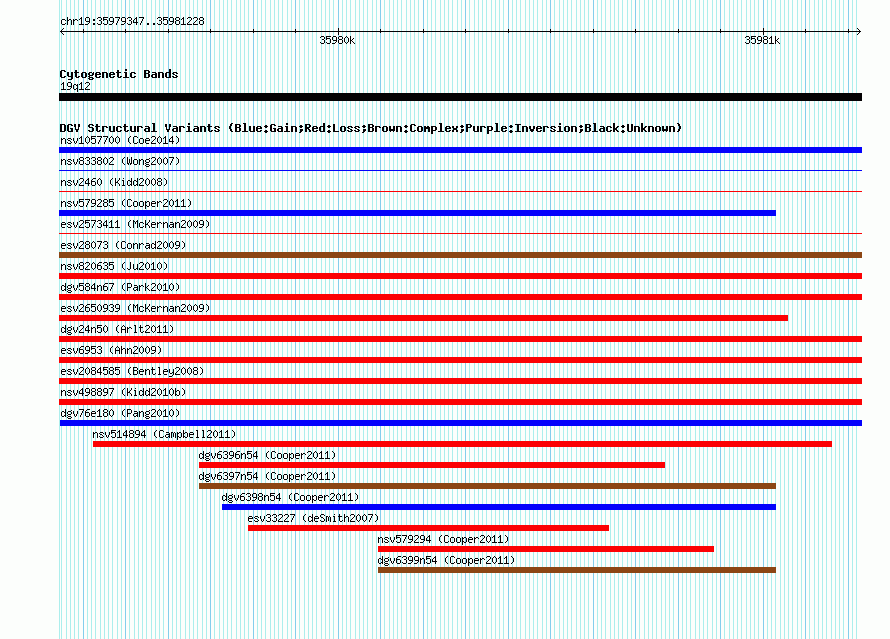Select the blue bar under nsv579285
Image resolution: width=890 pixels, height=639 pixels.
point(417,213)
